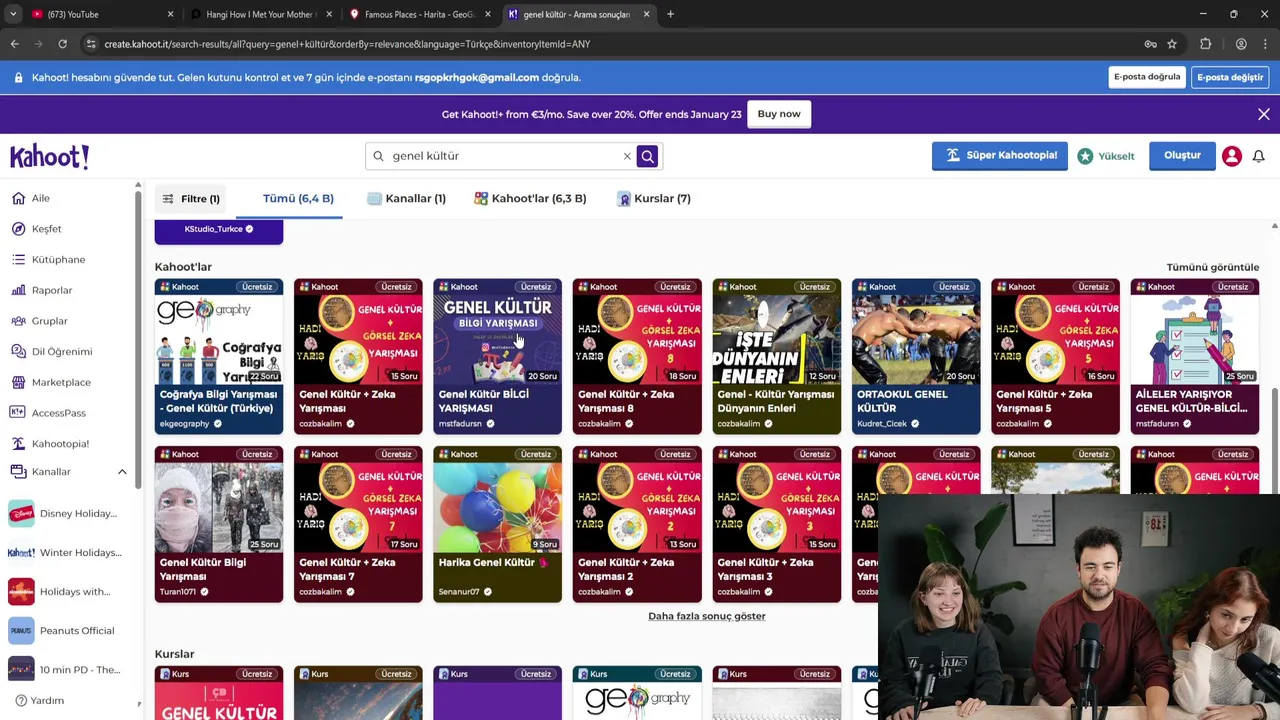Click the page's right vertical scrollbar
Viewport: 1280px width, 720px height.
click(x=1275, y=440)
